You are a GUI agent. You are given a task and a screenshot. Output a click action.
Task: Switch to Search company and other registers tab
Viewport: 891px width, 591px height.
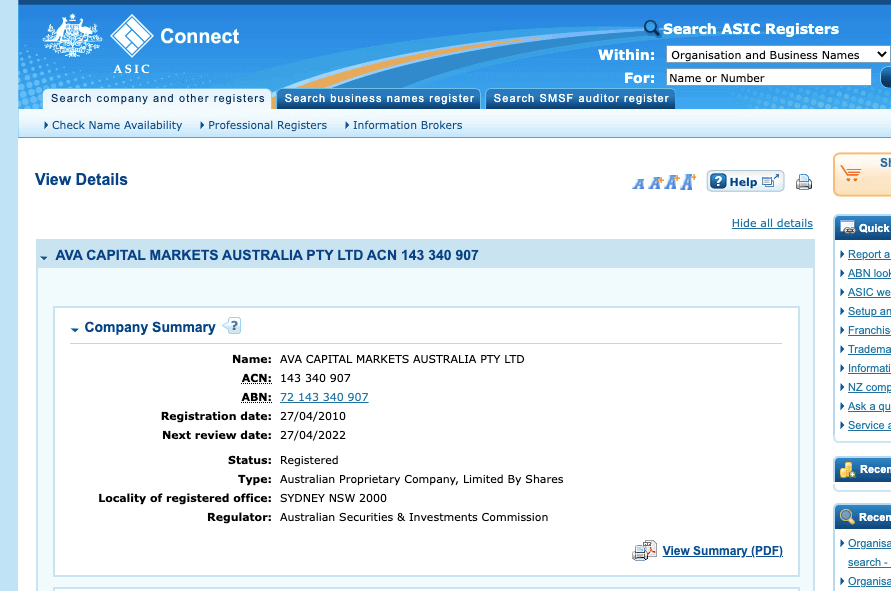click(x=158, y=98)
